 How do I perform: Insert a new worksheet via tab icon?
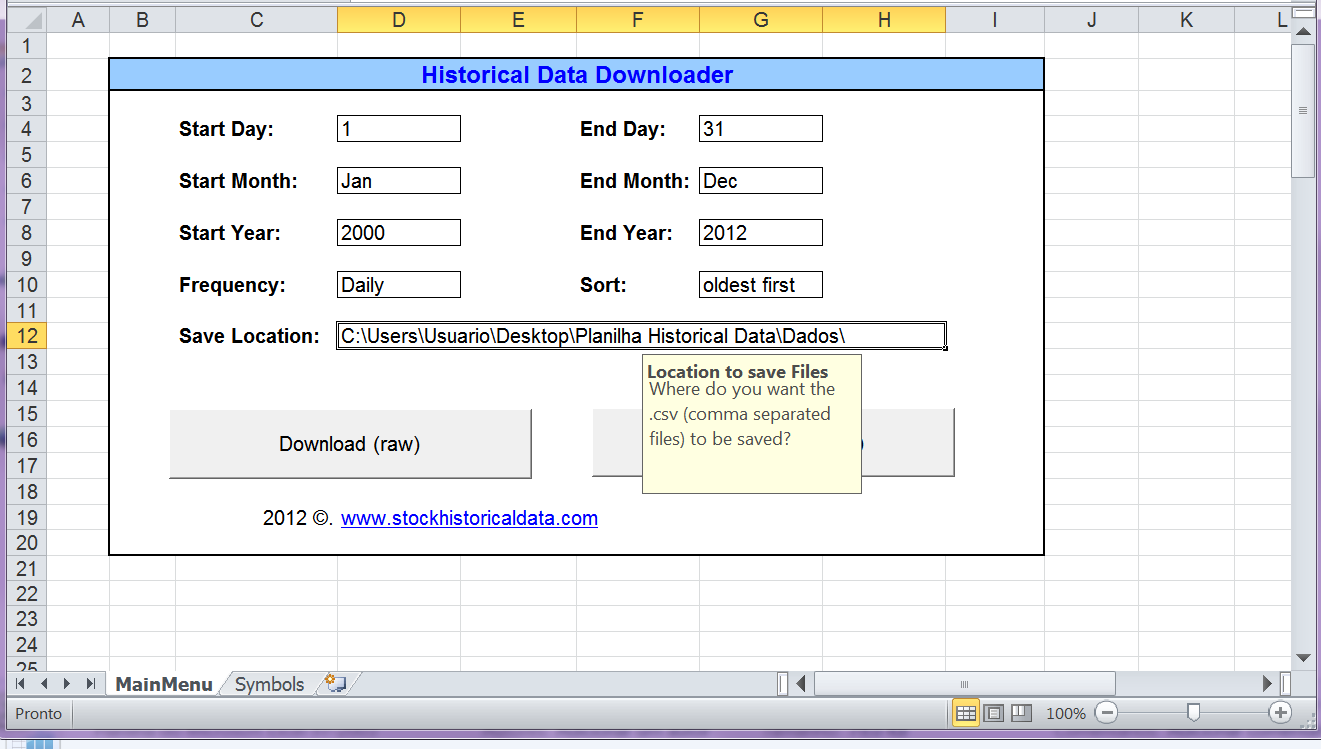tap(335, 684)
